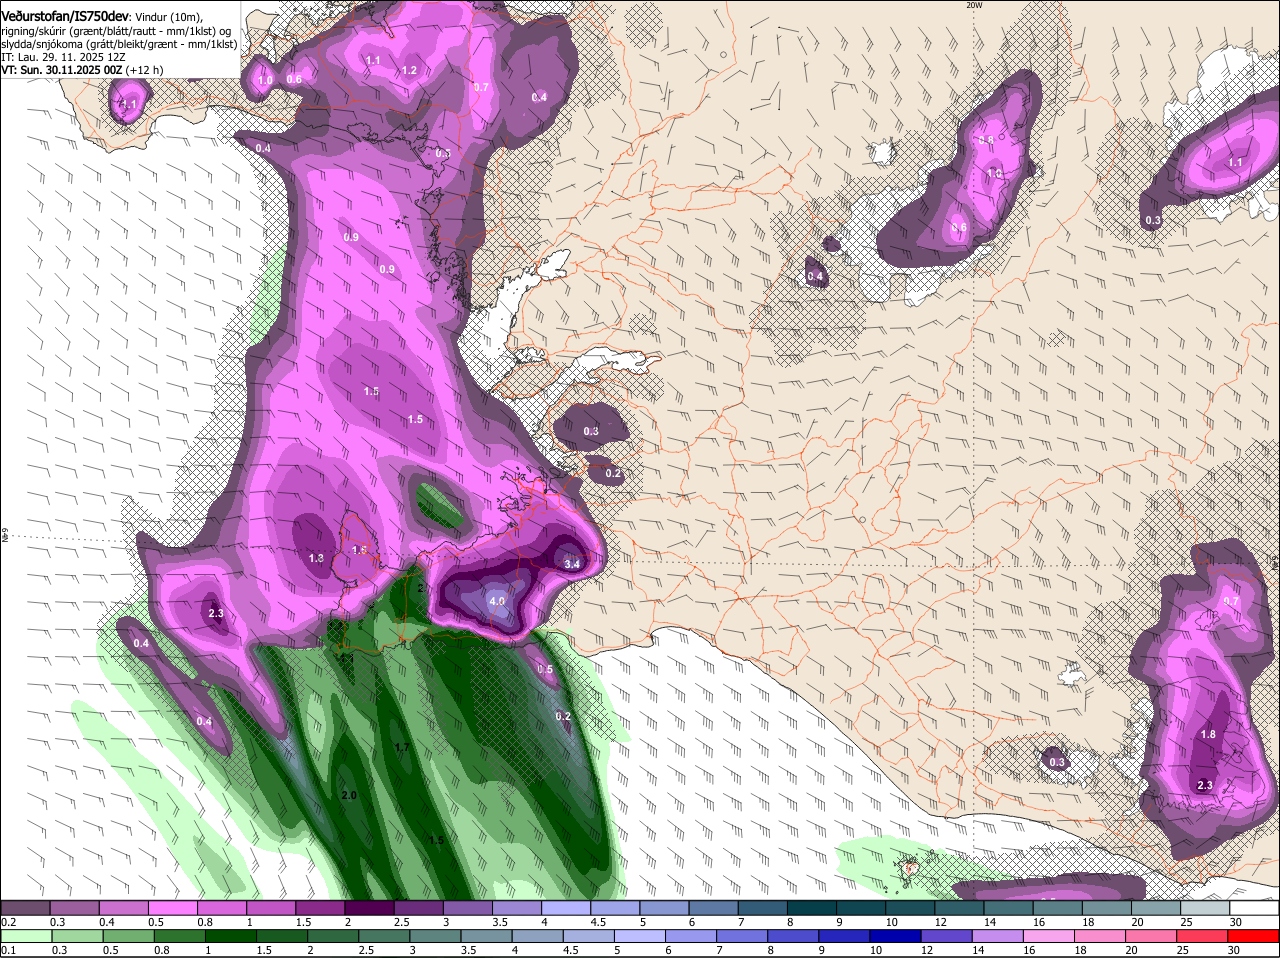This screenshot has height=958, width=1280.
Task: Pick the dark purple snow swatch labeled 2
Action: pos(368,907)
